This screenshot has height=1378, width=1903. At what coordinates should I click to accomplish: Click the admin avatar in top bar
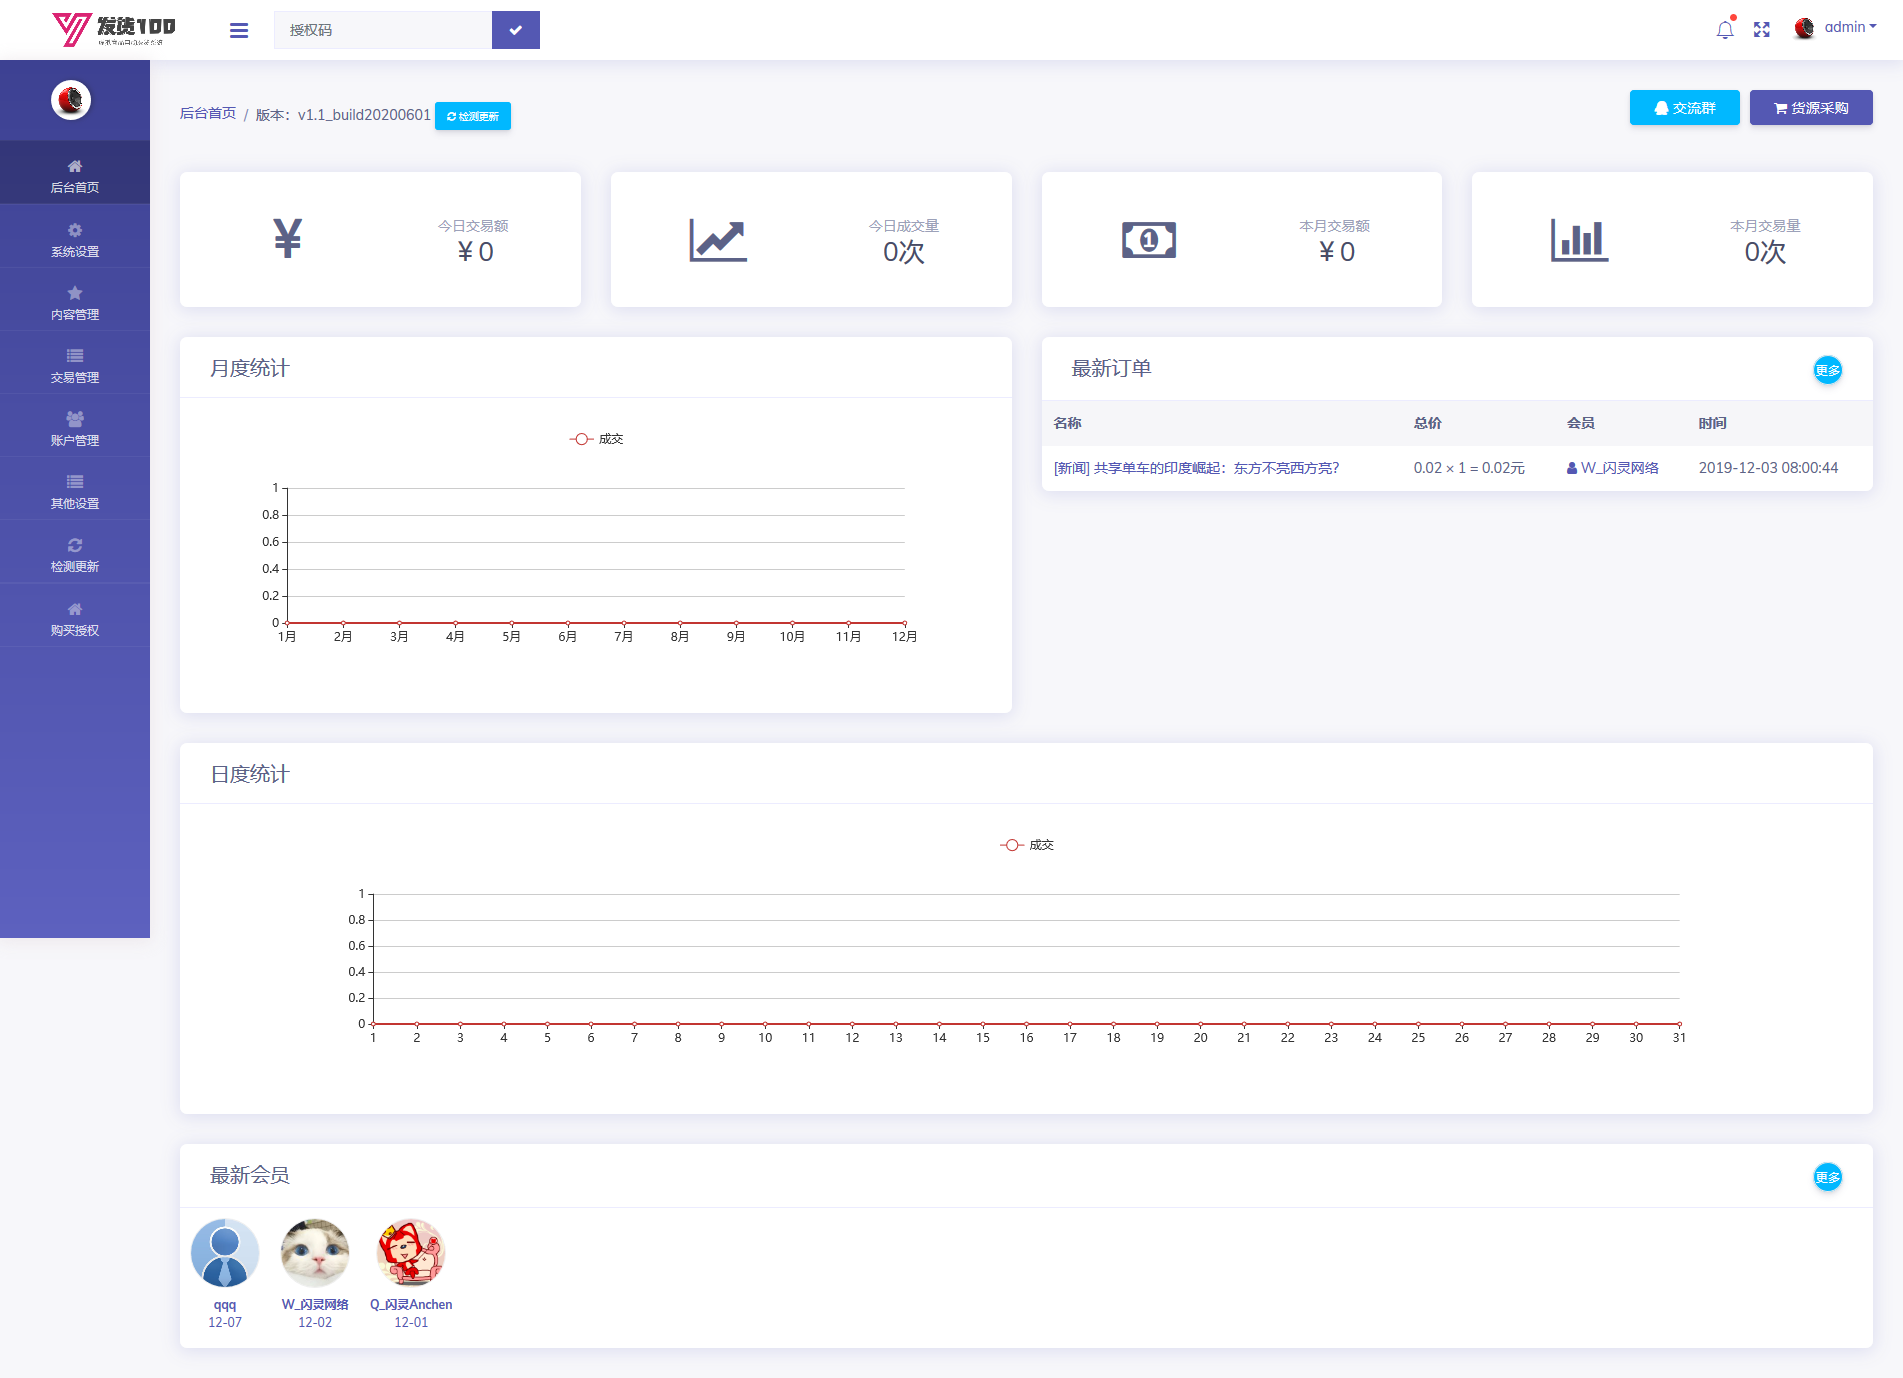[x=1804, y=28]
